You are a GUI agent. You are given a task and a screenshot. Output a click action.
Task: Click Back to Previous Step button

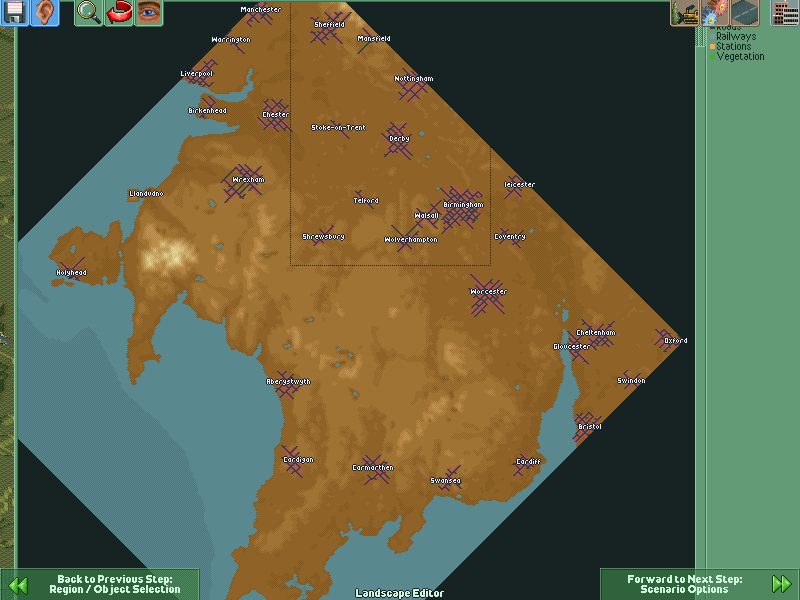pos(99,584)
